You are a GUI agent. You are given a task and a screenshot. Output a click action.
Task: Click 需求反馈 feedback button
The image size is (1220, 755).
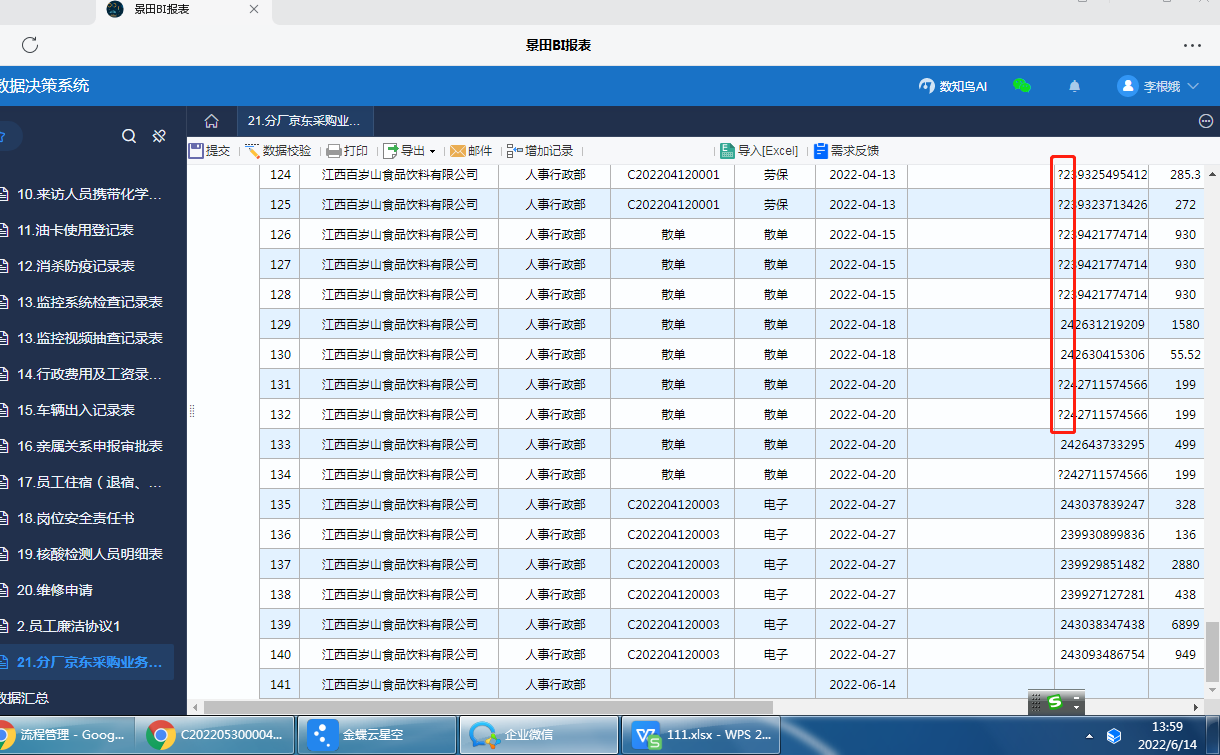(846, 151)
